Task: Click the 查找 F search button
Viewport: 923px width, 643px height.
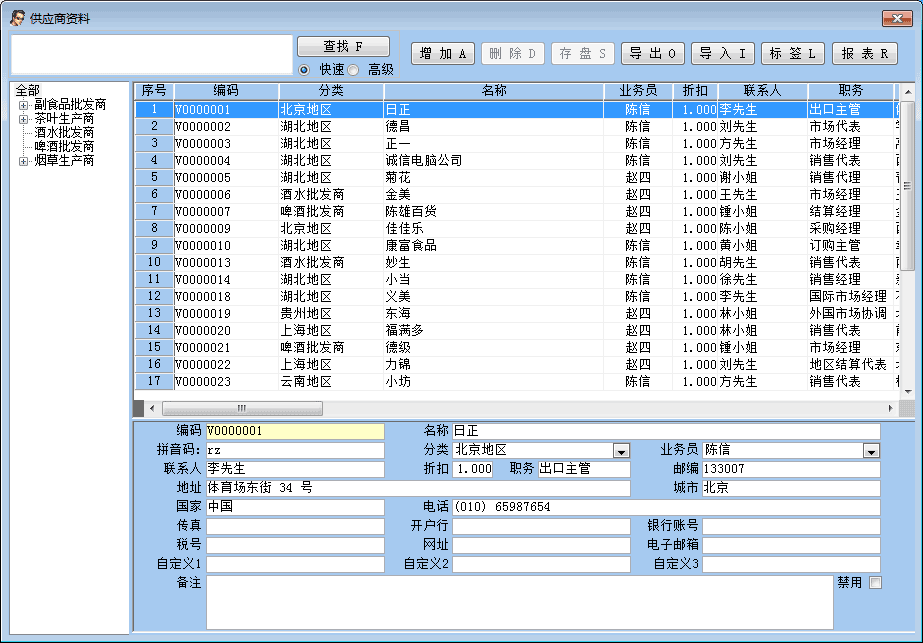Action: [x=343, y=47]
